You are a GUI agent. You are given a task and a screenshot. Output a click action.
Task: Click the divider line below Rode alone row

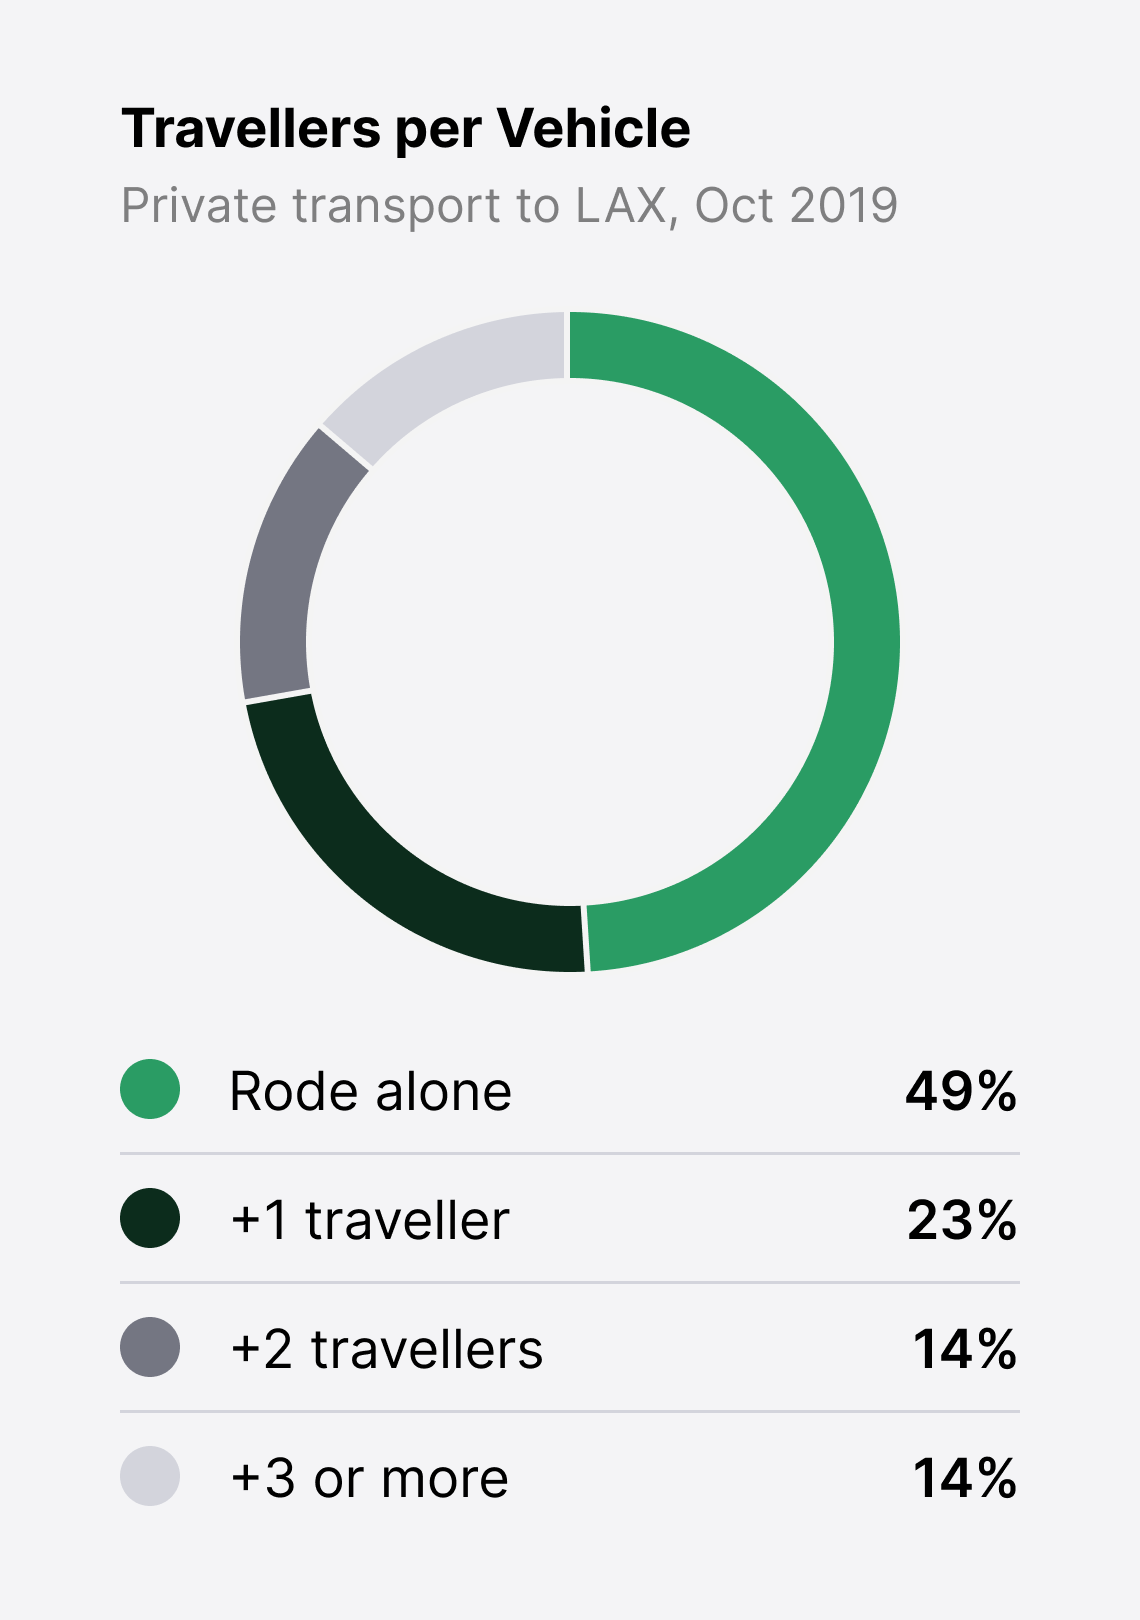[x=570, y=1153]
